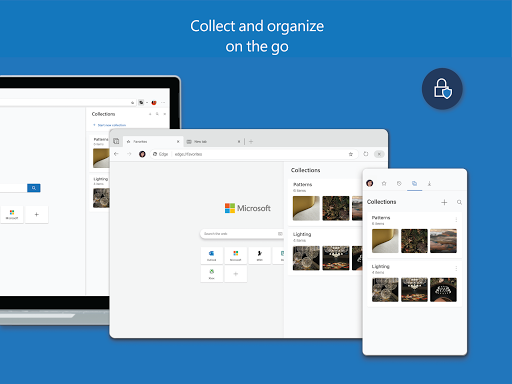Click the back arrow in tablet browser
Screen dimensions: 512x384
click(x=116, y=154)
